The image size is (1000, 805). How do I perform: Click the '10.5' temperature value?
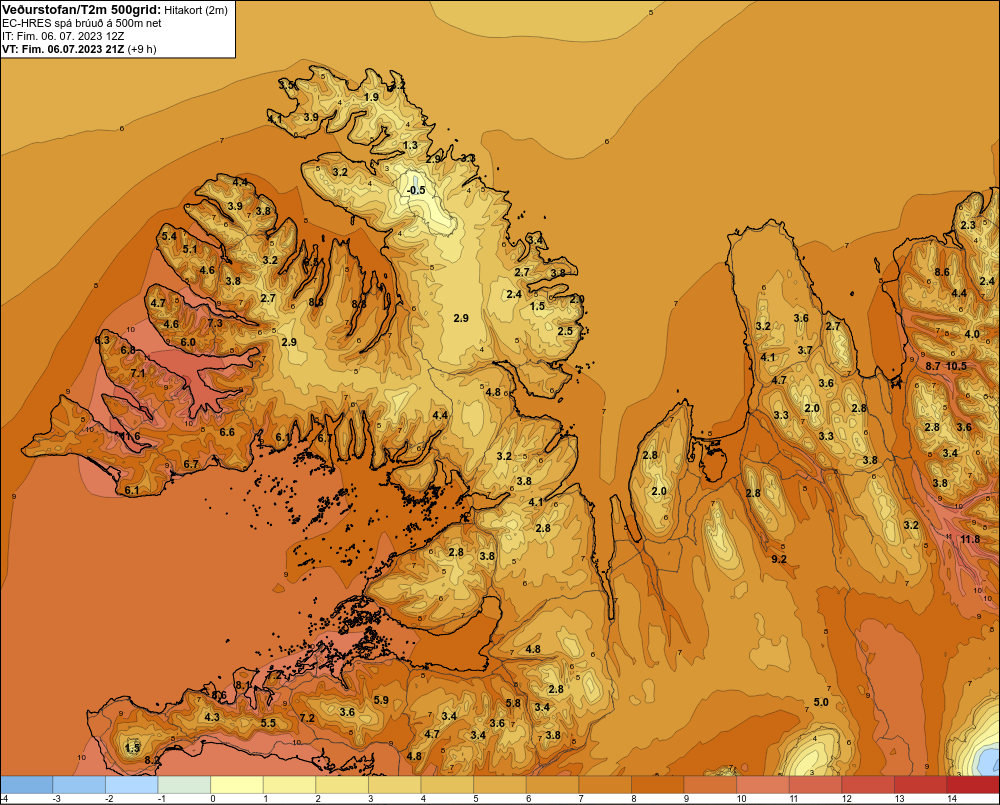tap(956, 366)
